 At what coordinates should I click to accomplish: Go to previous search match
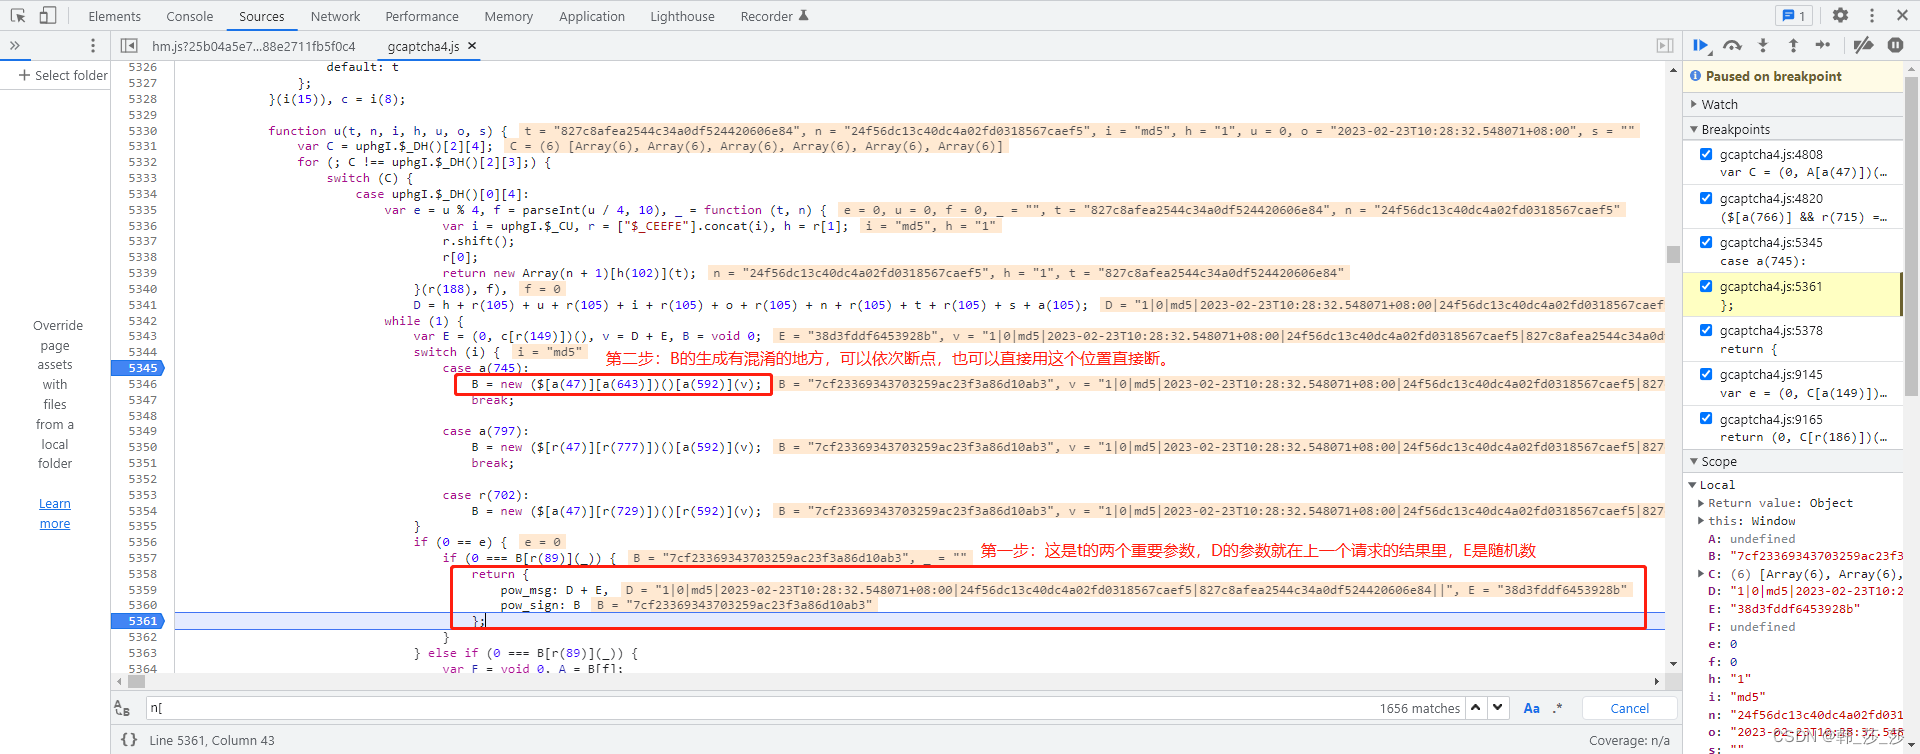1476,708
